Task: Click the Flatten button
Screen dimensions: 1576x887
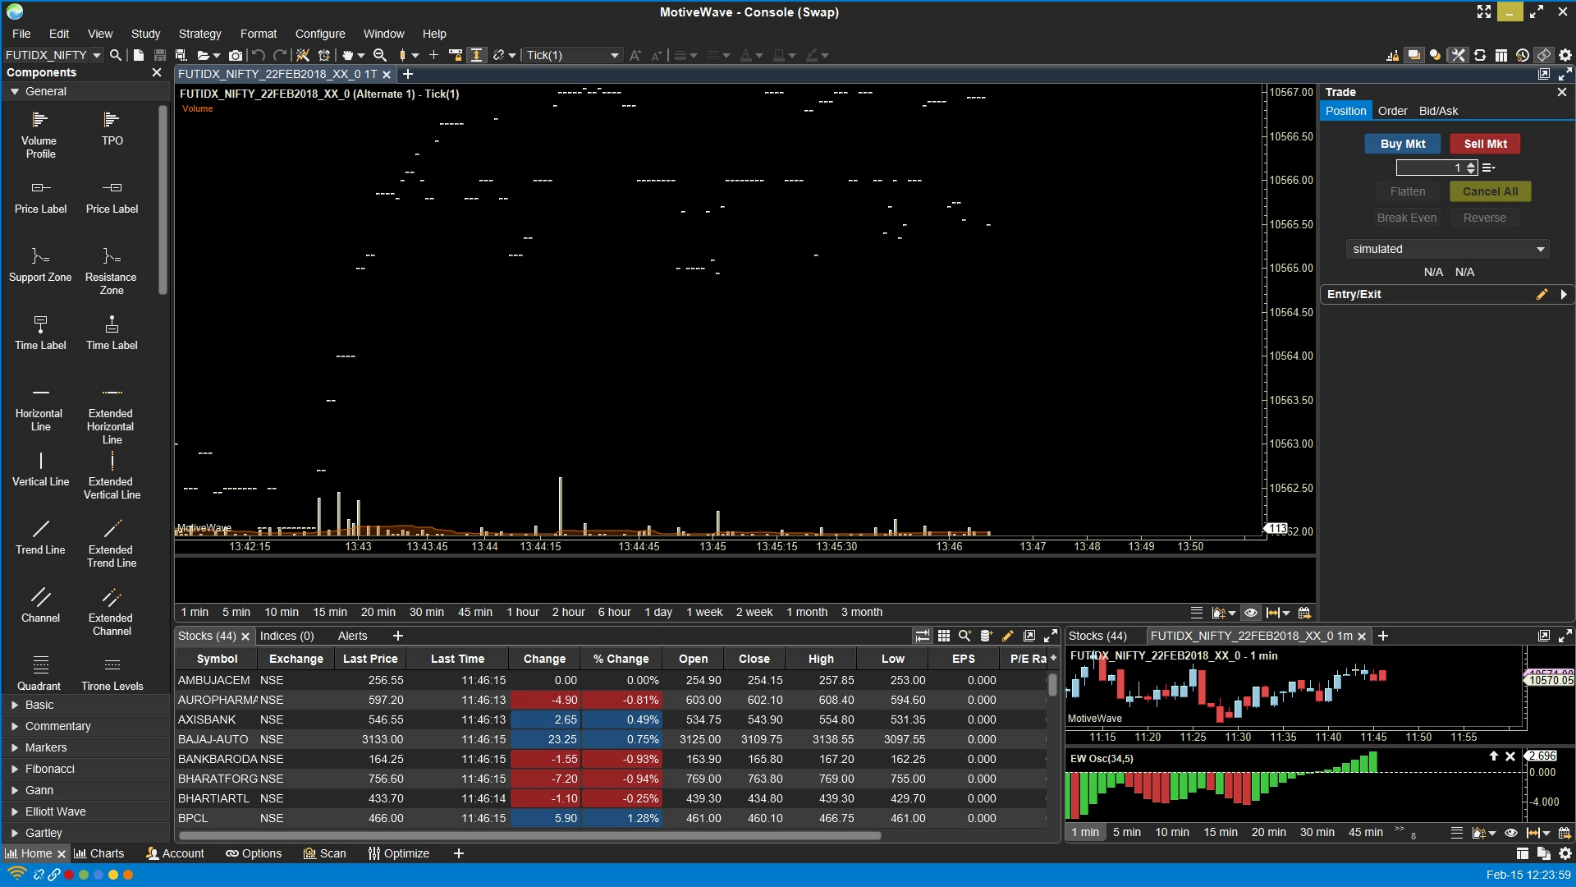Action: tap(1407, 192)
